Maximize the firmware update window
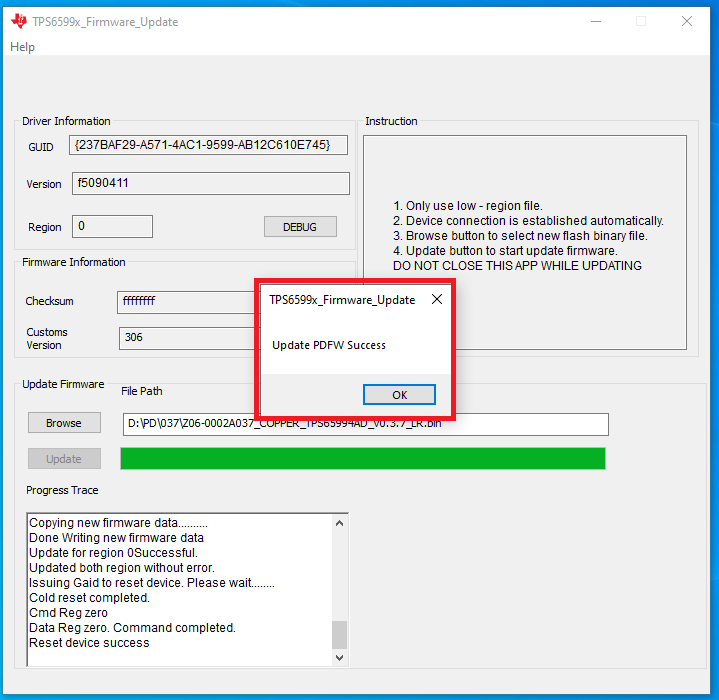This screenshot has height=700, width=719. pos(641,21)
